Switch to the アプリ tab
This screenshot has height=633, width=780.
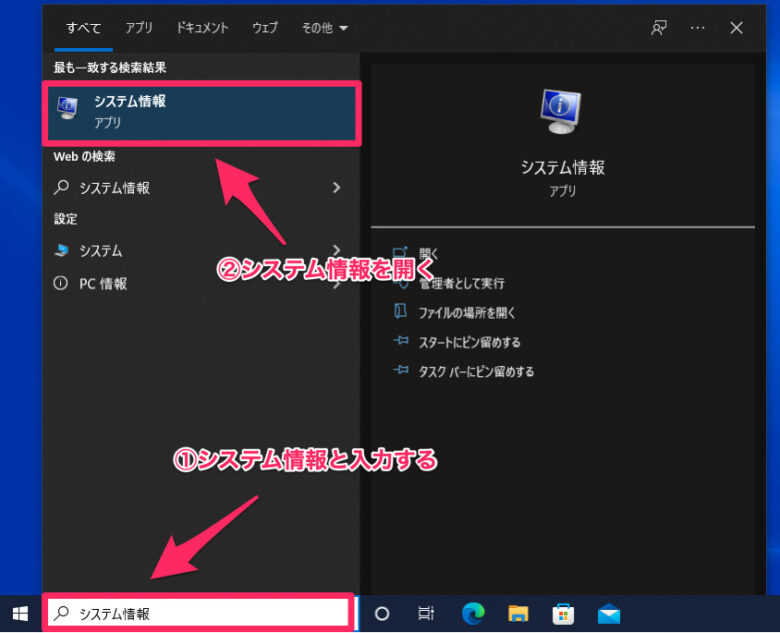pyautogui.click(x=139, y=28)
